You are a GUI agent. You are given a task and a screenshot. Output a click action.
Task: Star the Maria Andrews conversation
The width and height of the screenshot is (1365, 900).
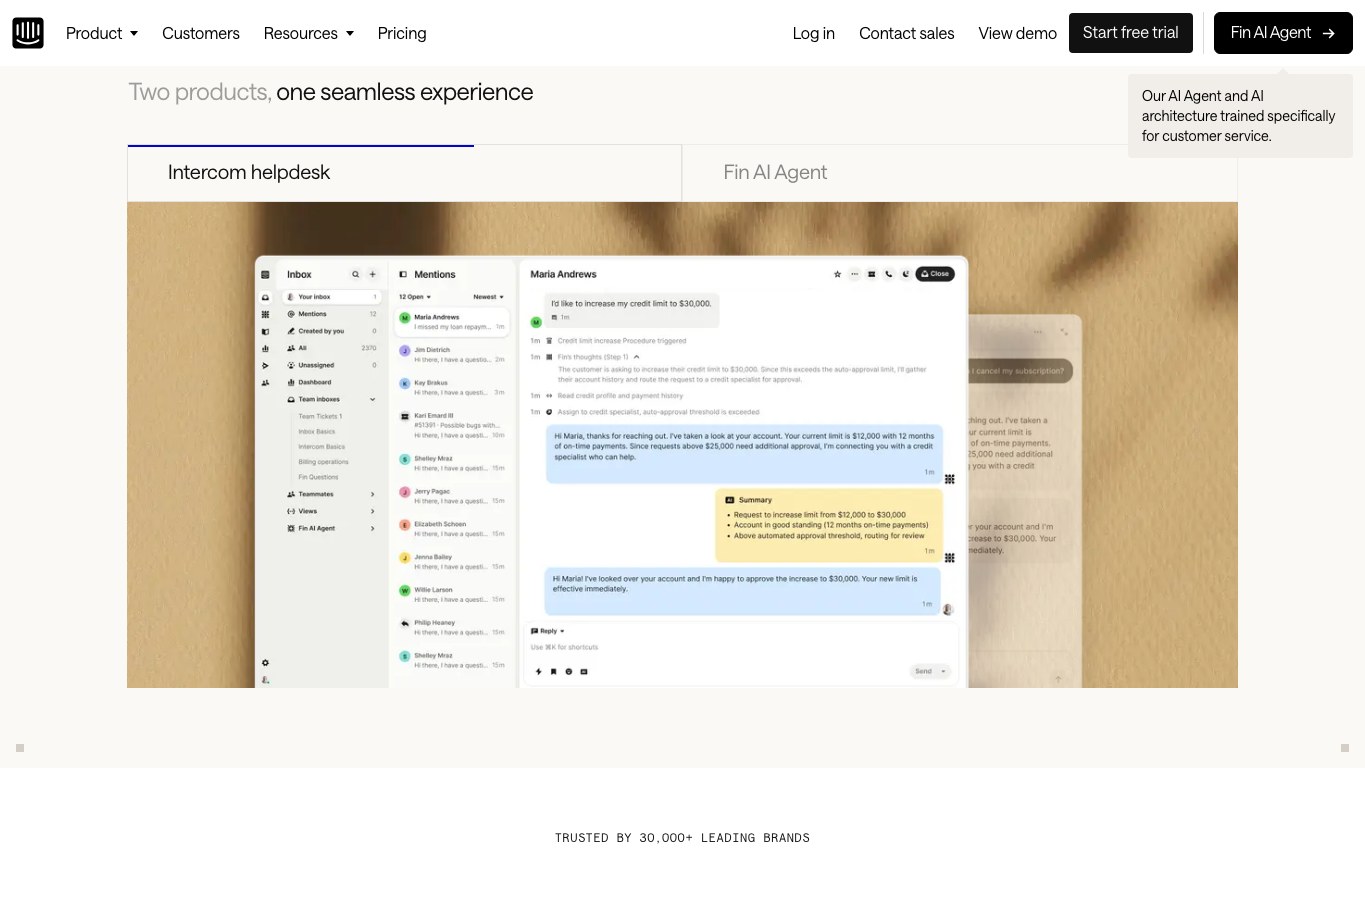pos(838,274)
